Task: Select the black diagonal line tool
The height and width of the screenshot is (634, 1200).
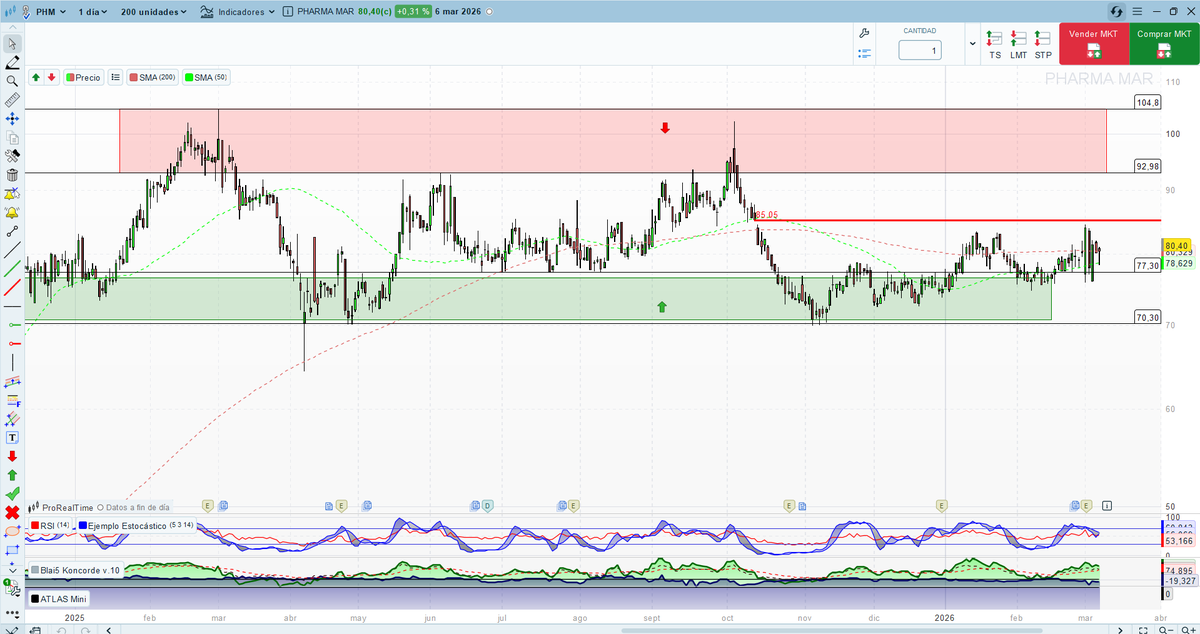Action: pyautogui.click(x=12, y=250)
